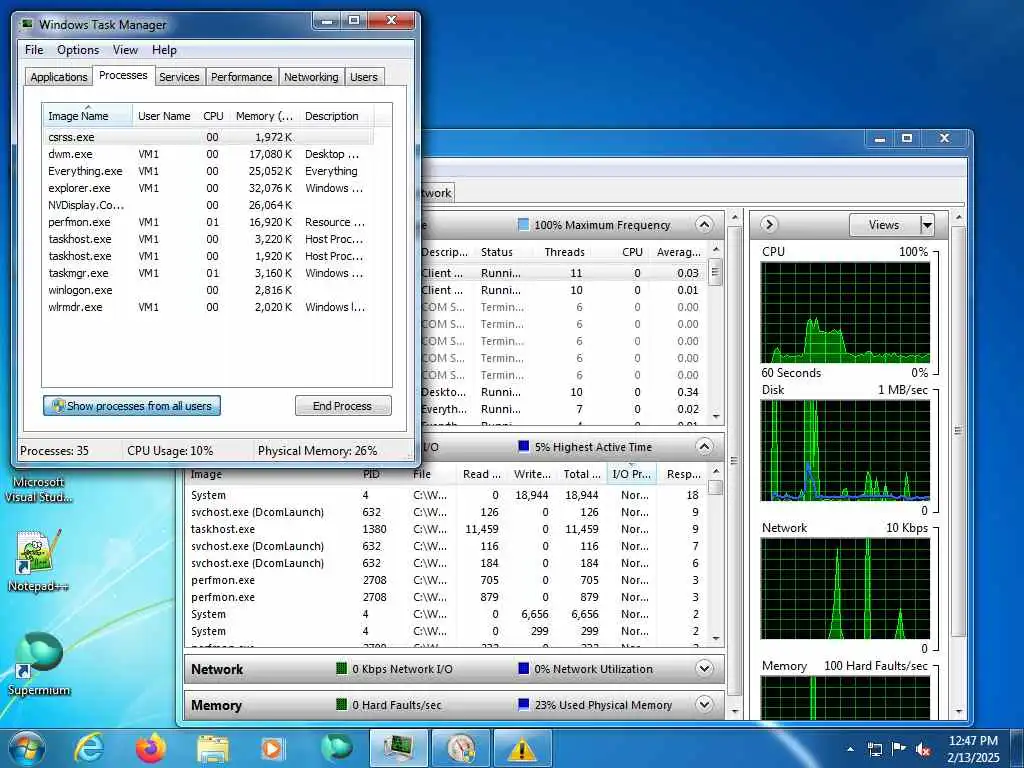This screenshot has height=768, width=1024.
Task: Open the Help menu in Task Manager
Action: pyautogui.click(x=164, y=50)
